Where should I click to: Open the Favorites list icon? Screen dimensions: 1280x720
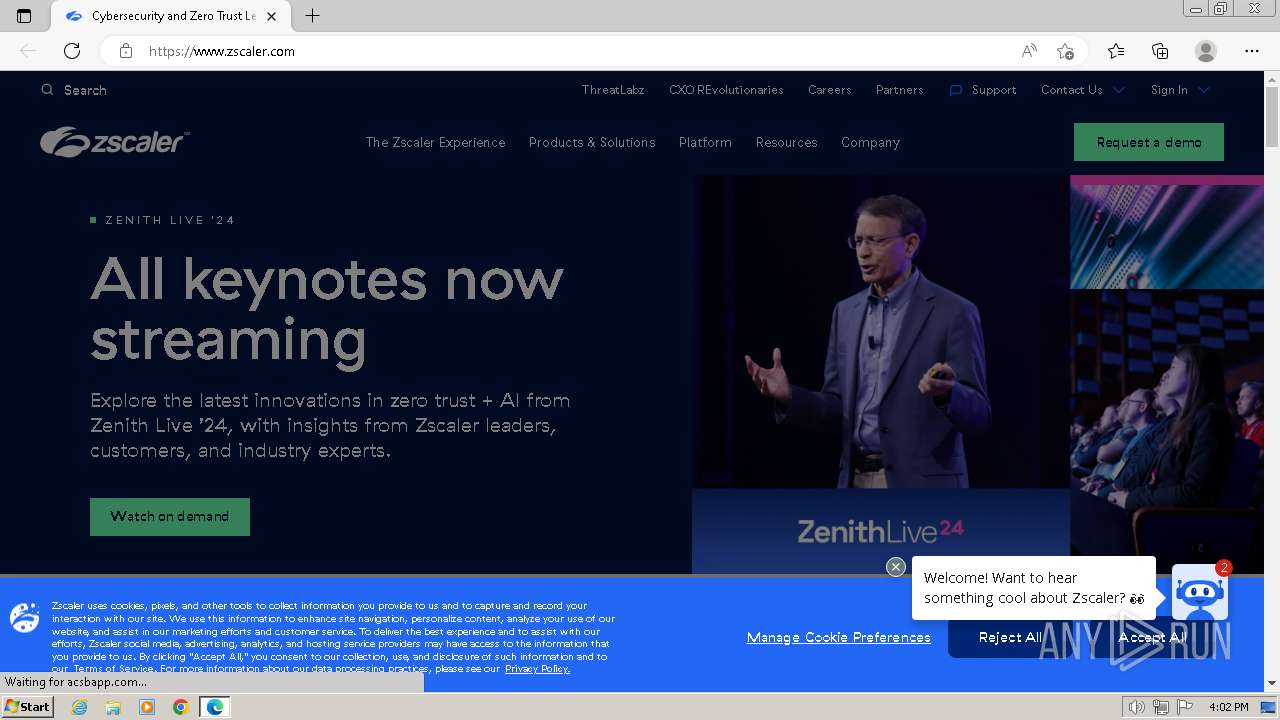click(1116, 51)
